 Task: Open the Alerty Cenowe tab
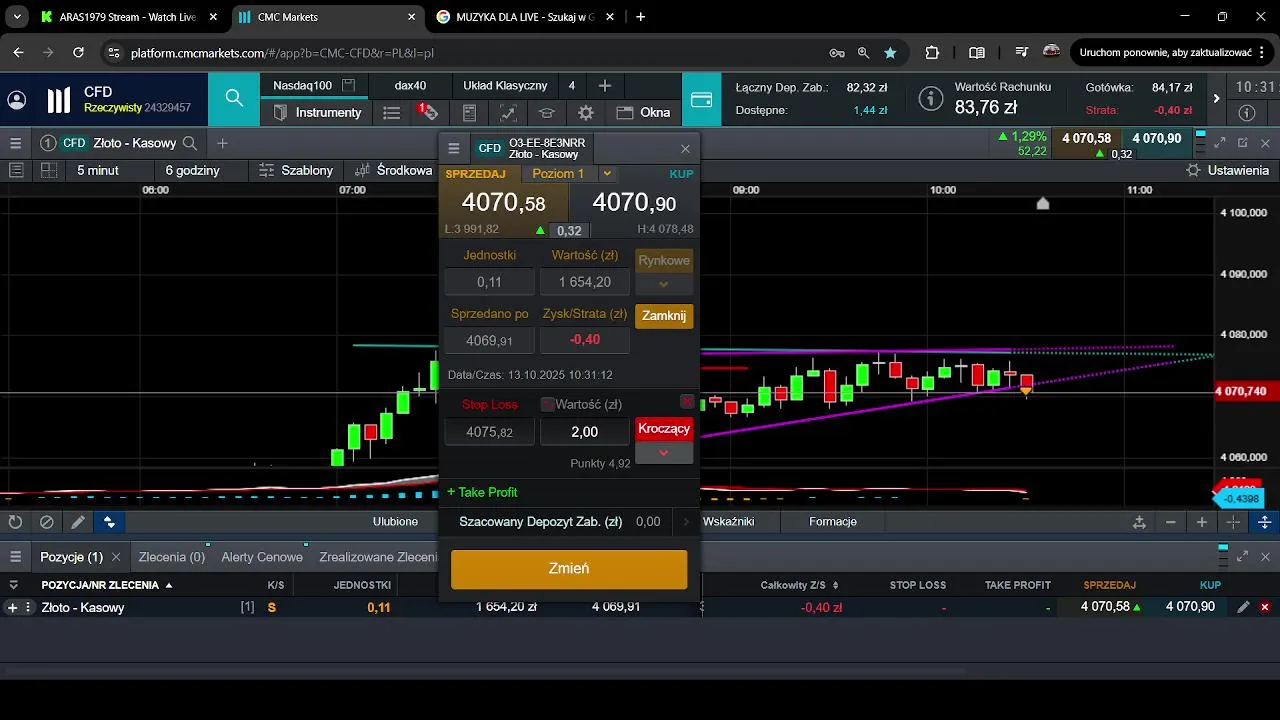[262, 557]
